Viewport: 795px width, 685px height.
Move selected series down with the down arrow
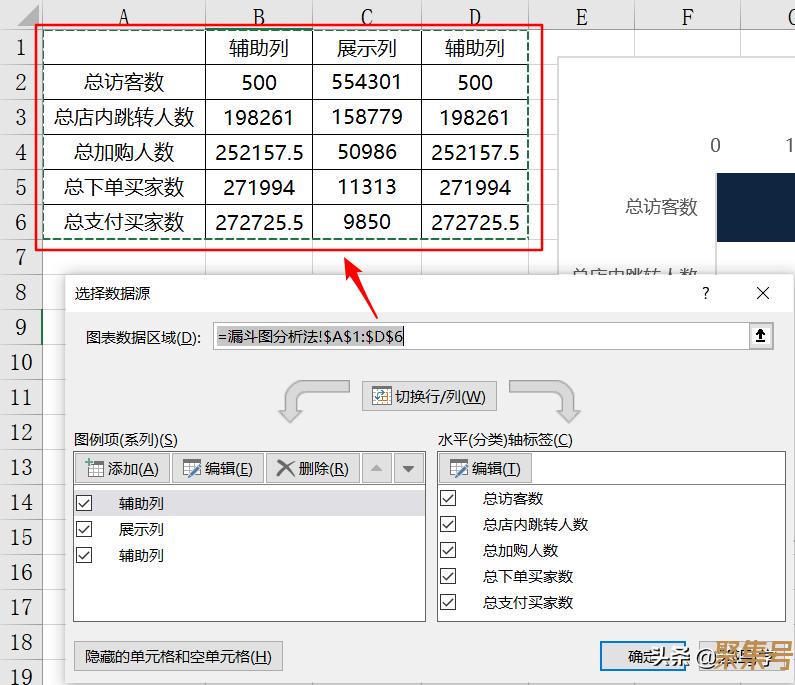[x=407, y=468]
